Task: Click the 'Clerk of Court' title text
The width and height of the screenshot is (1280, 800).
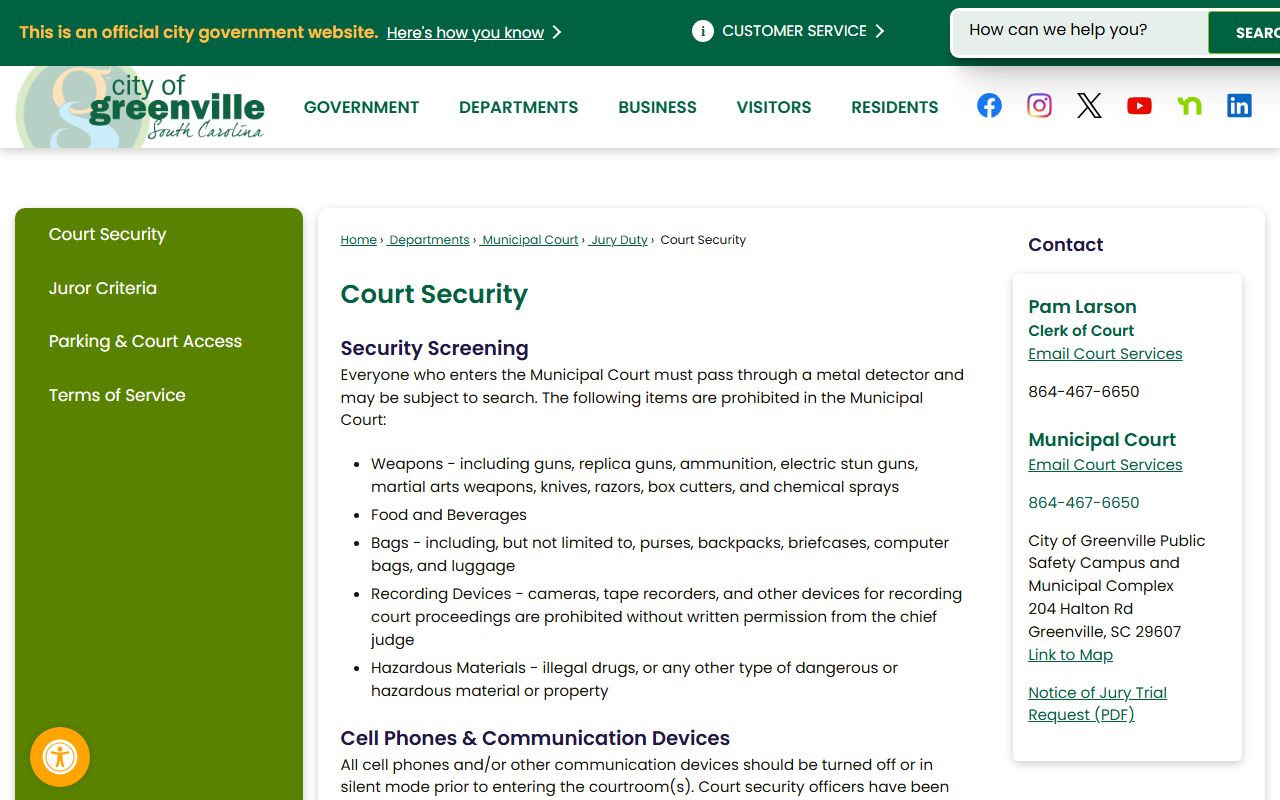Action: coord(1081,331)
